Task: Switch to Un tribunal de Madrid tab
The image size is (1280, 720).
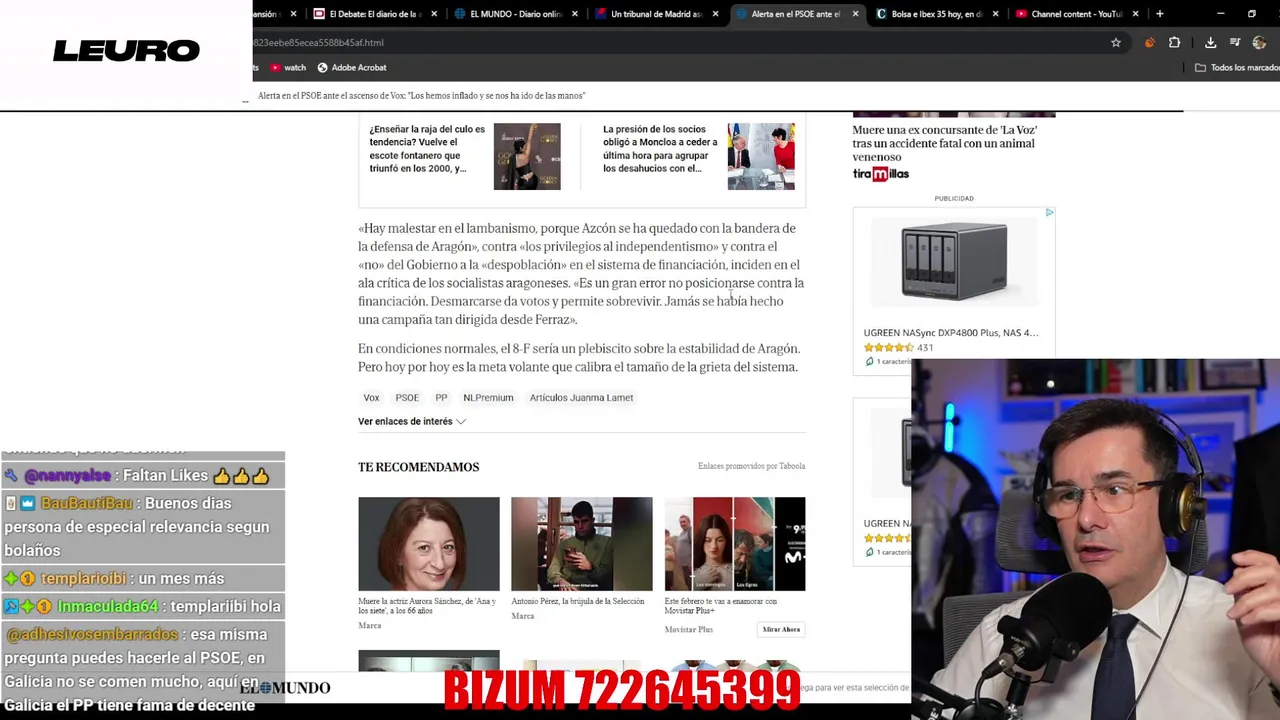Action: (655, 14)
